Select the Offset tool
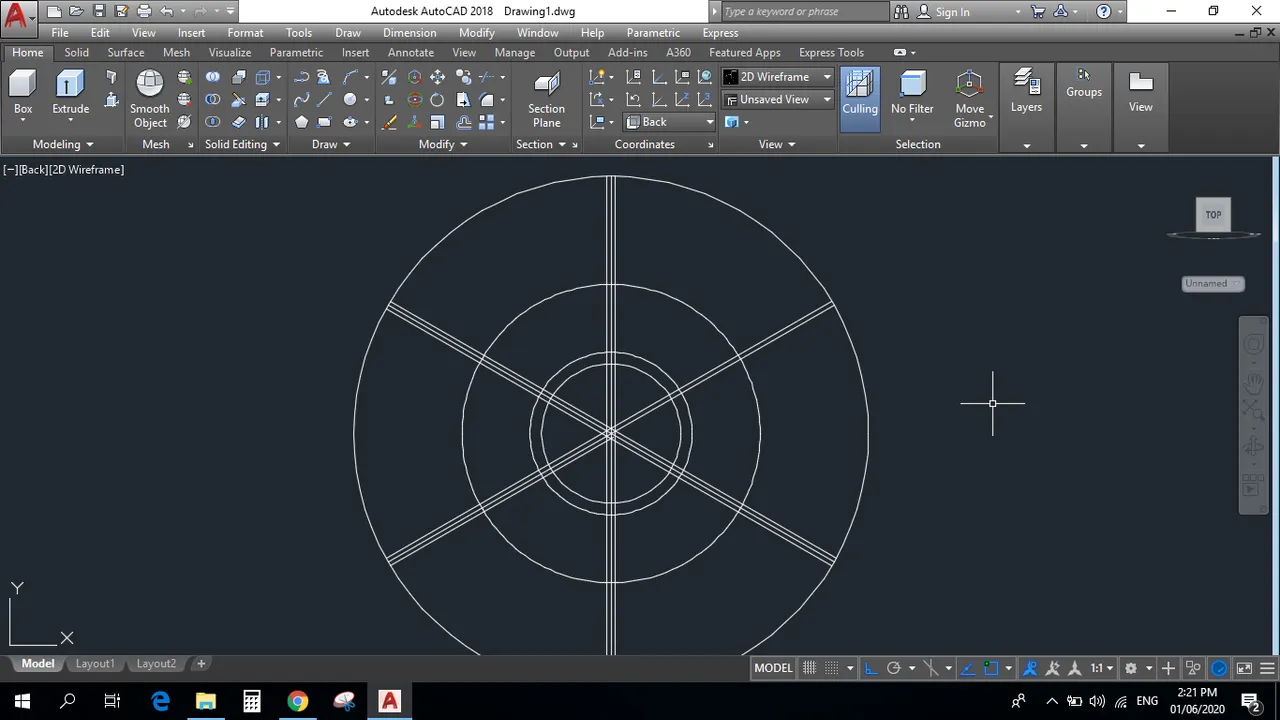The width and height of the screenshot is (1280, 720). click(463, 122)
